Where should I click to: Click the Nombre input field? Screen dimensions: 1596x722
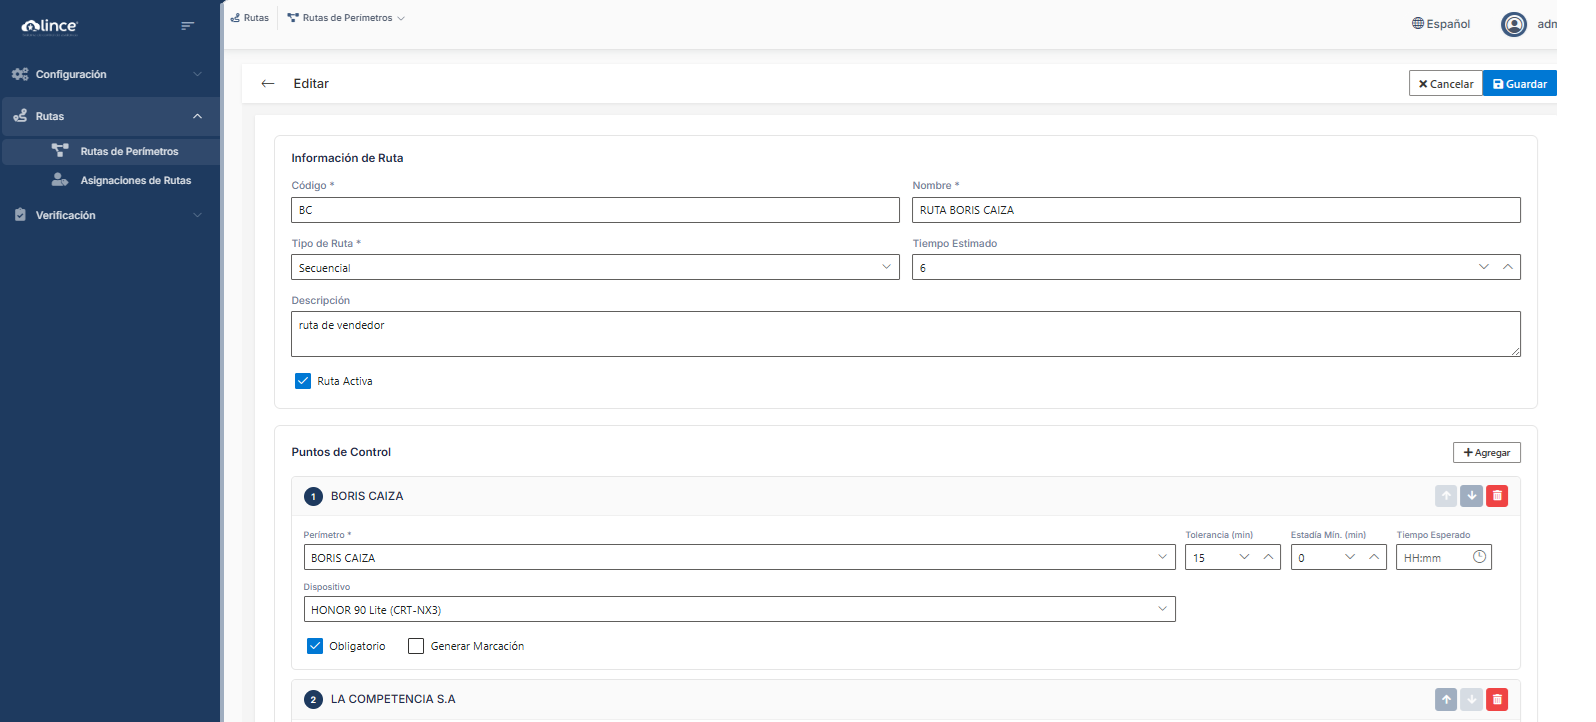(x=1215, y=210)
